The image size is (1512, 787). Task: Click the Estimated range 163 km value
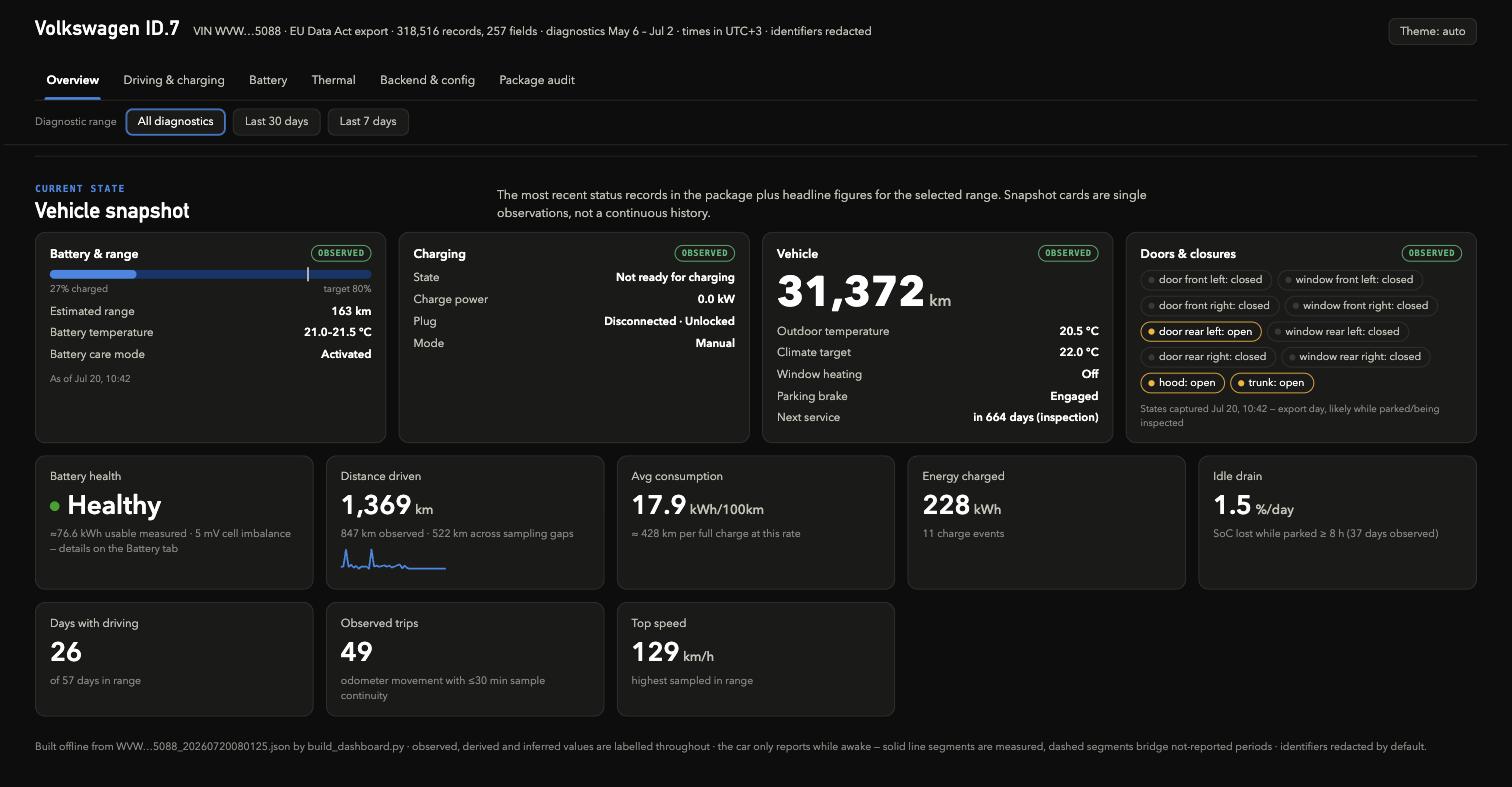point(351,311)
